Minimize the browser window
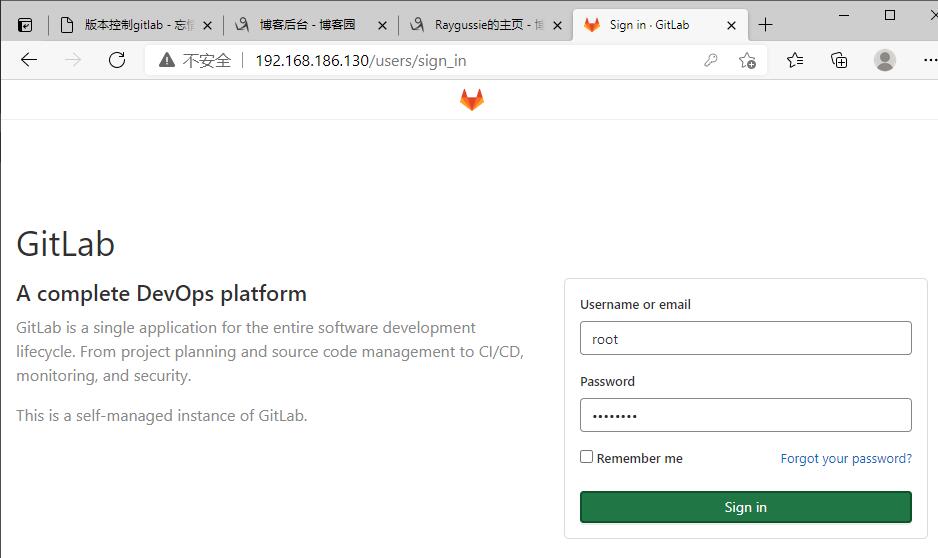Image resolution: width=938 pixels, height=558 pixels. pos(844,15)
